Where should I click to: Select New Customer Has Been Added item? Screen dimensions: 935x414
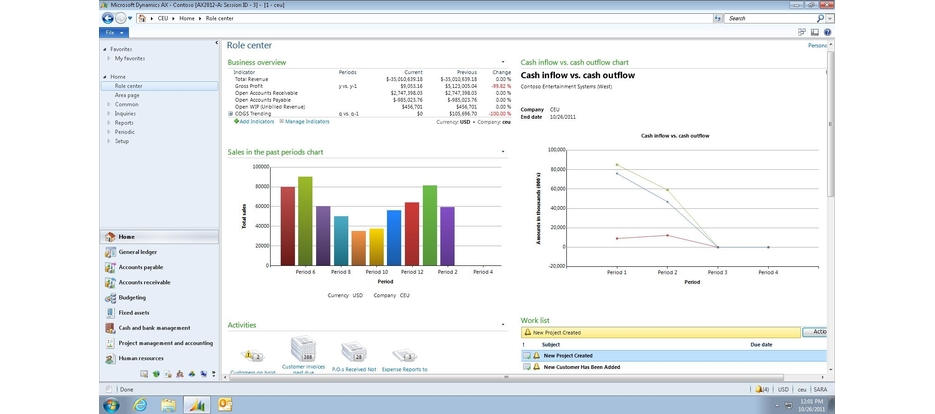click(x=674, y=367)
